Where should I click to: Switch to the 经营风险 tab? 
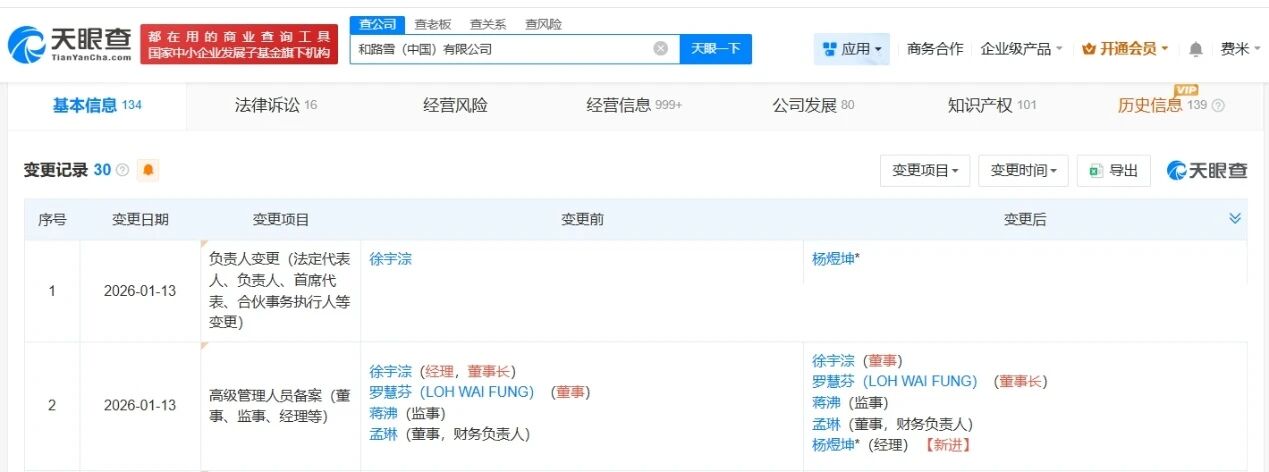(x=455, y=105)
